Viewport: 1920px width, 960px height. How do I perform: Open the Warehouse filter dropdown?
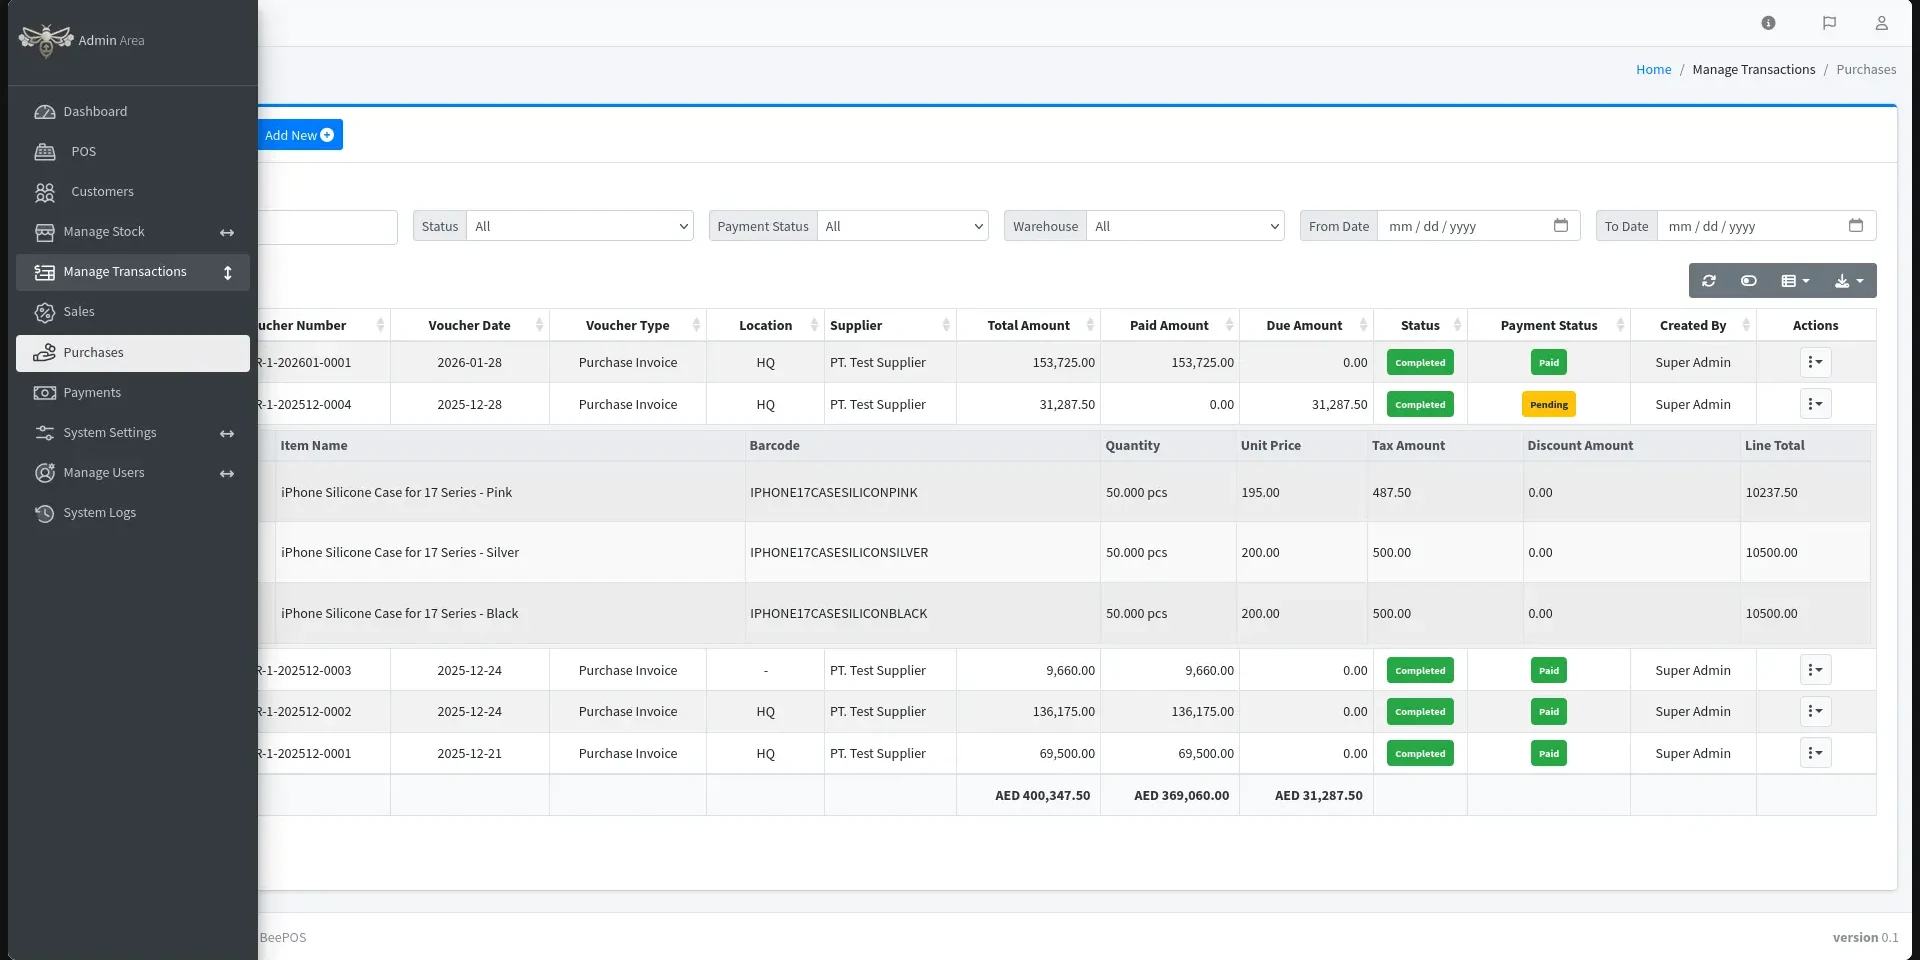click(1185, 227)
